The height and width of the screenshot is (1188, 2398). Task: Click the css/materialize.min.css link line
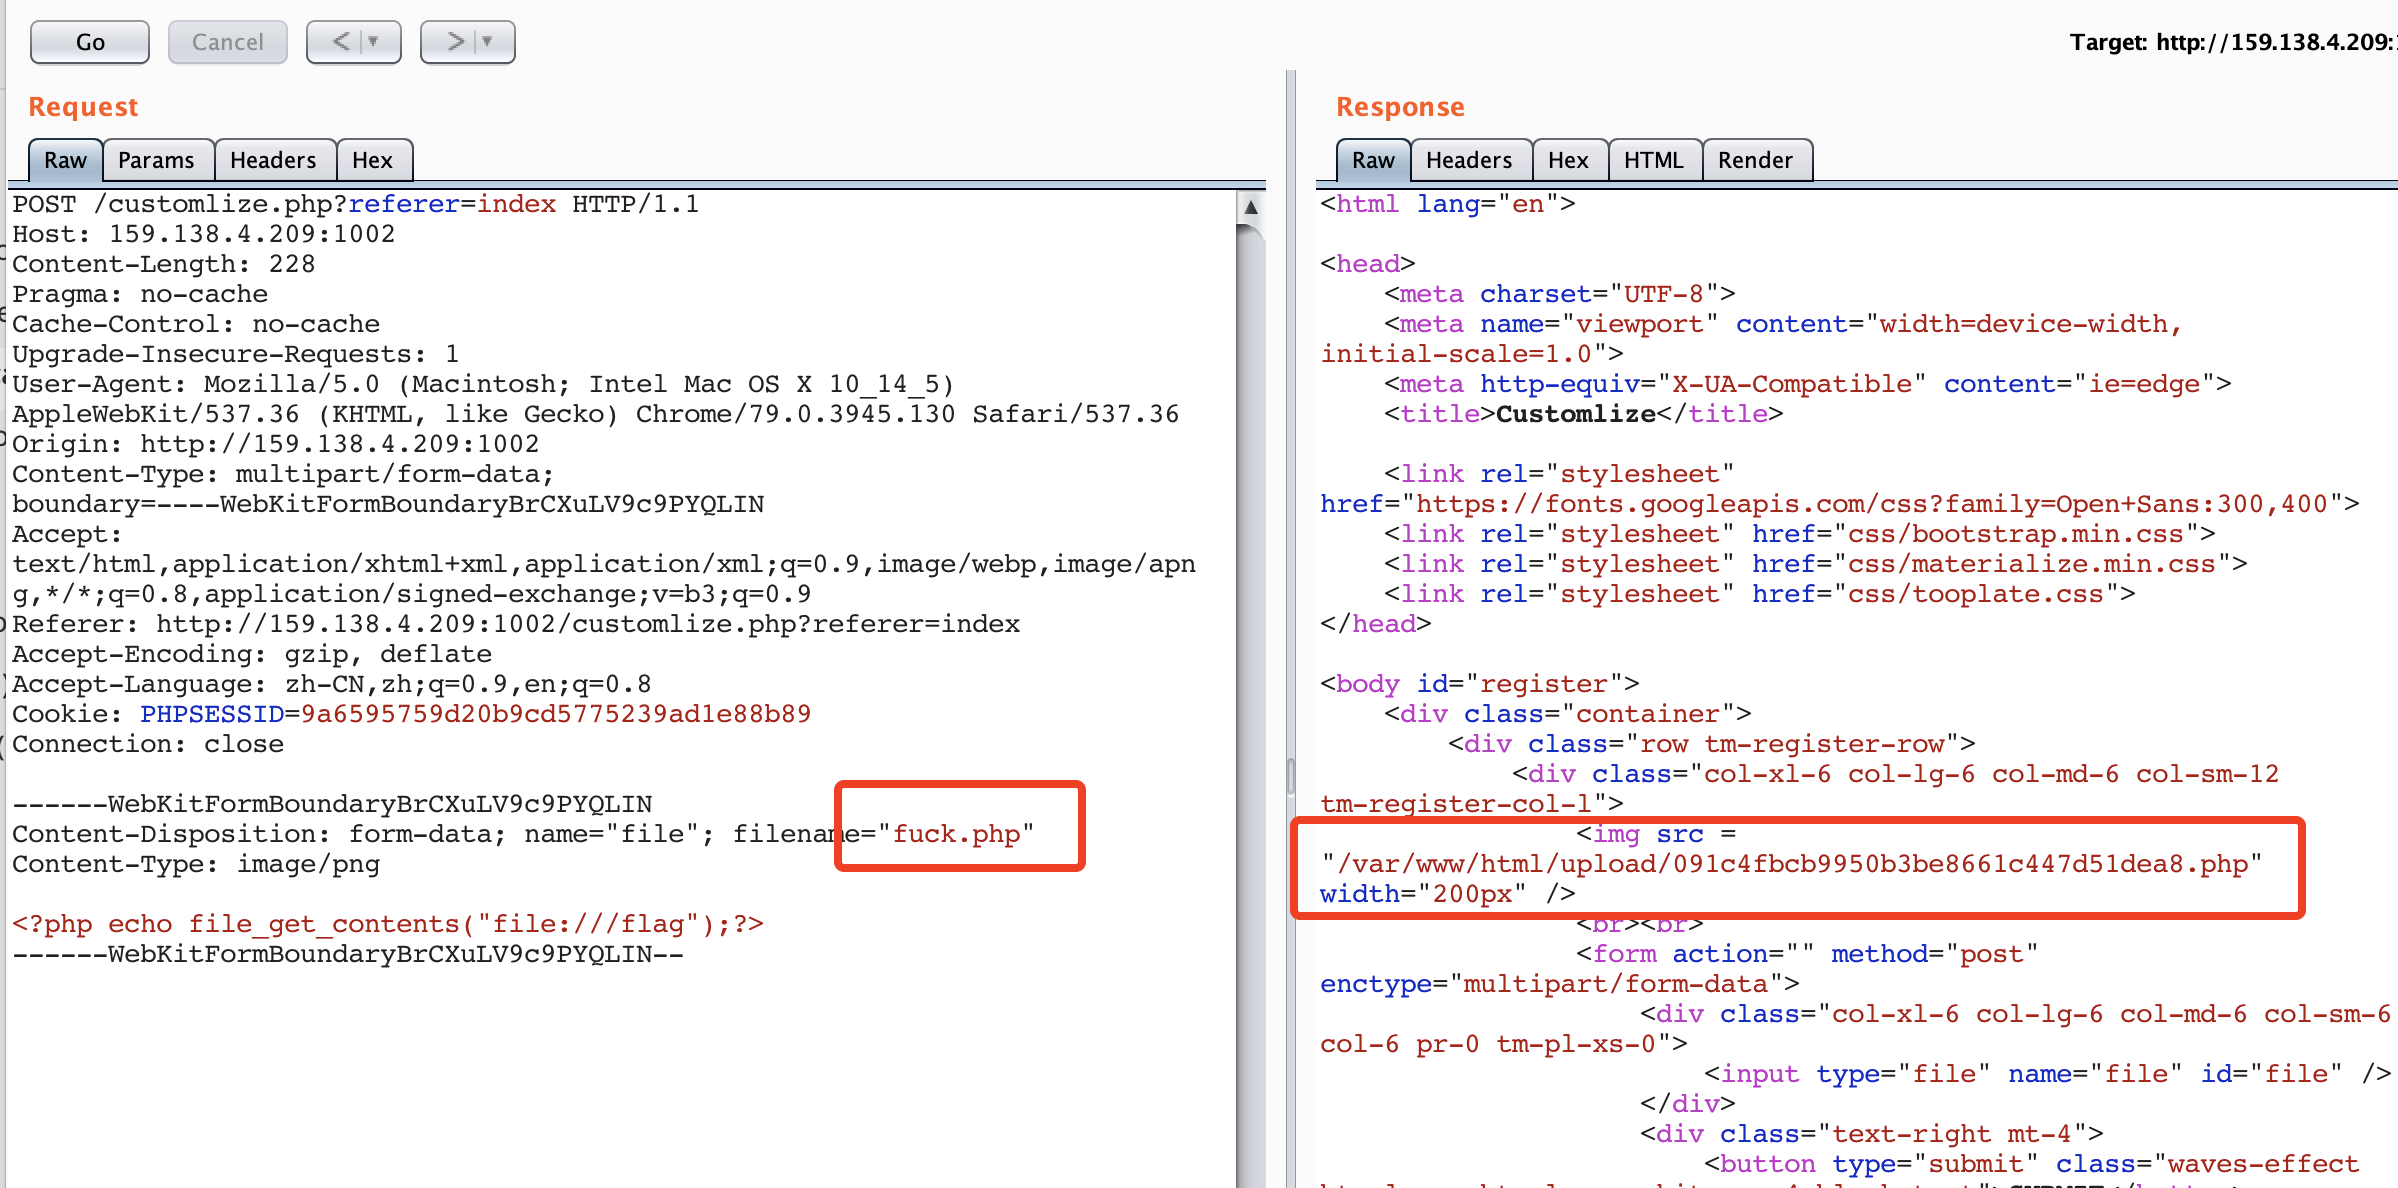(x=1815, y=564)
